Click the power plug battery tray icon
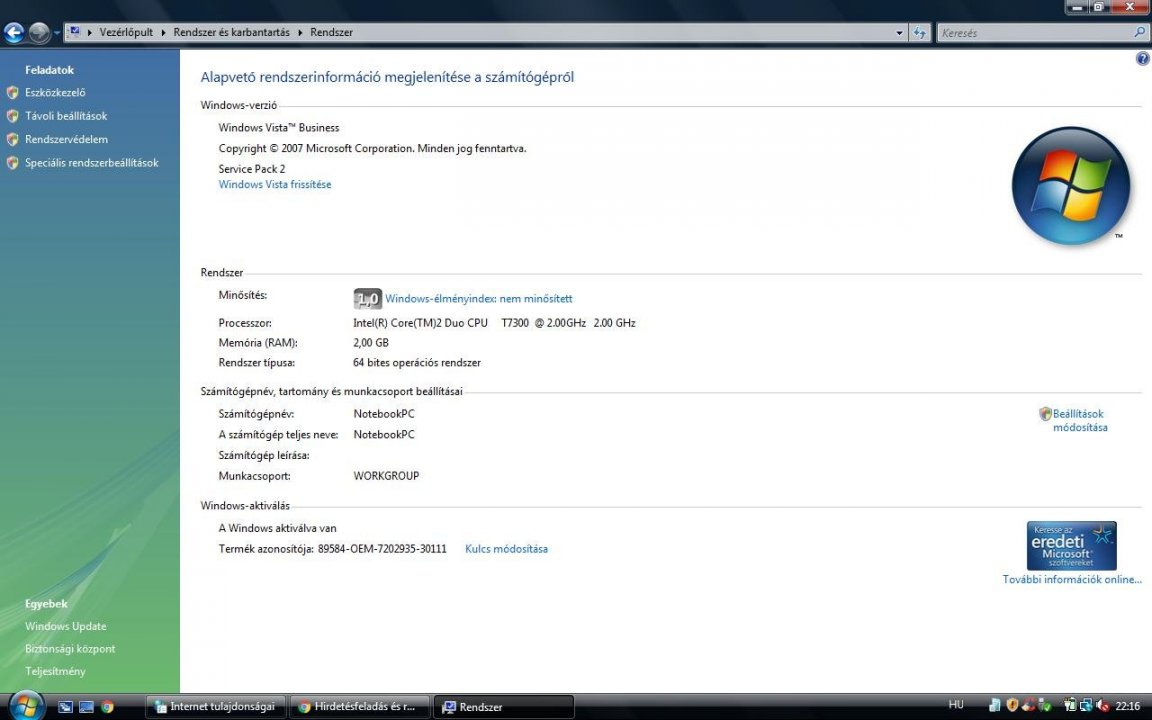 coord(1070,706)
